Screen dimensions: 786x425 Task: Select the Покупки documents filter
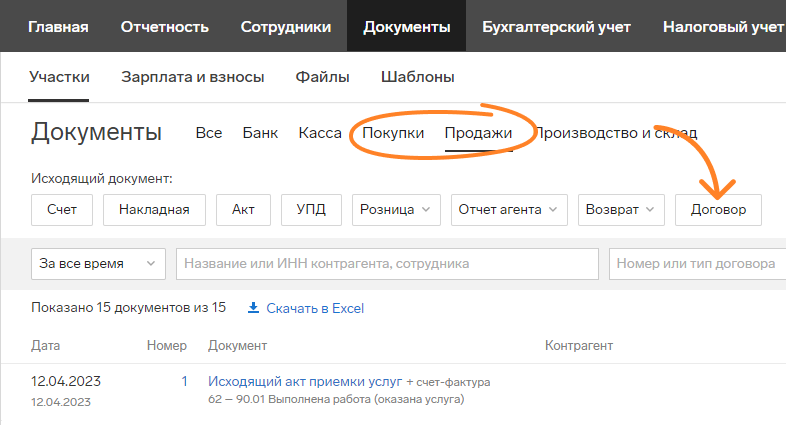point(393,133)
